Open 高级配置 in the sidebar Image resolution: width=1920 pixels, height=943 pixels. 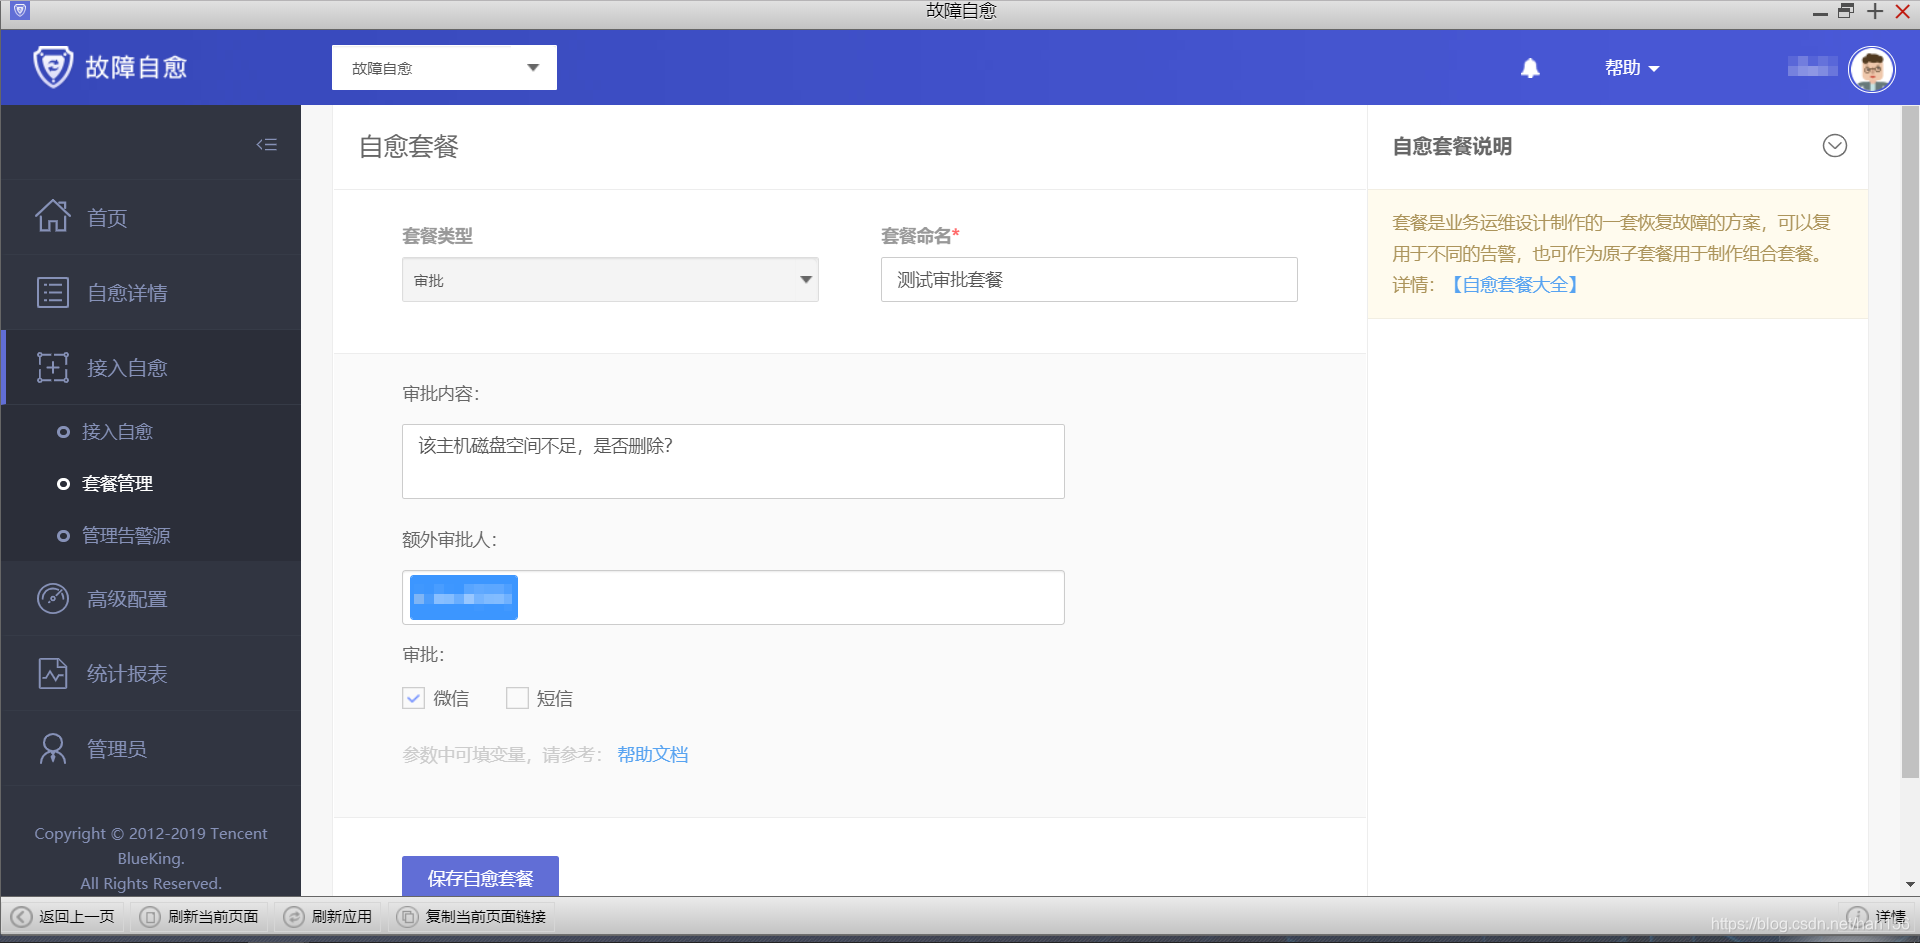[x=151, y=598]
